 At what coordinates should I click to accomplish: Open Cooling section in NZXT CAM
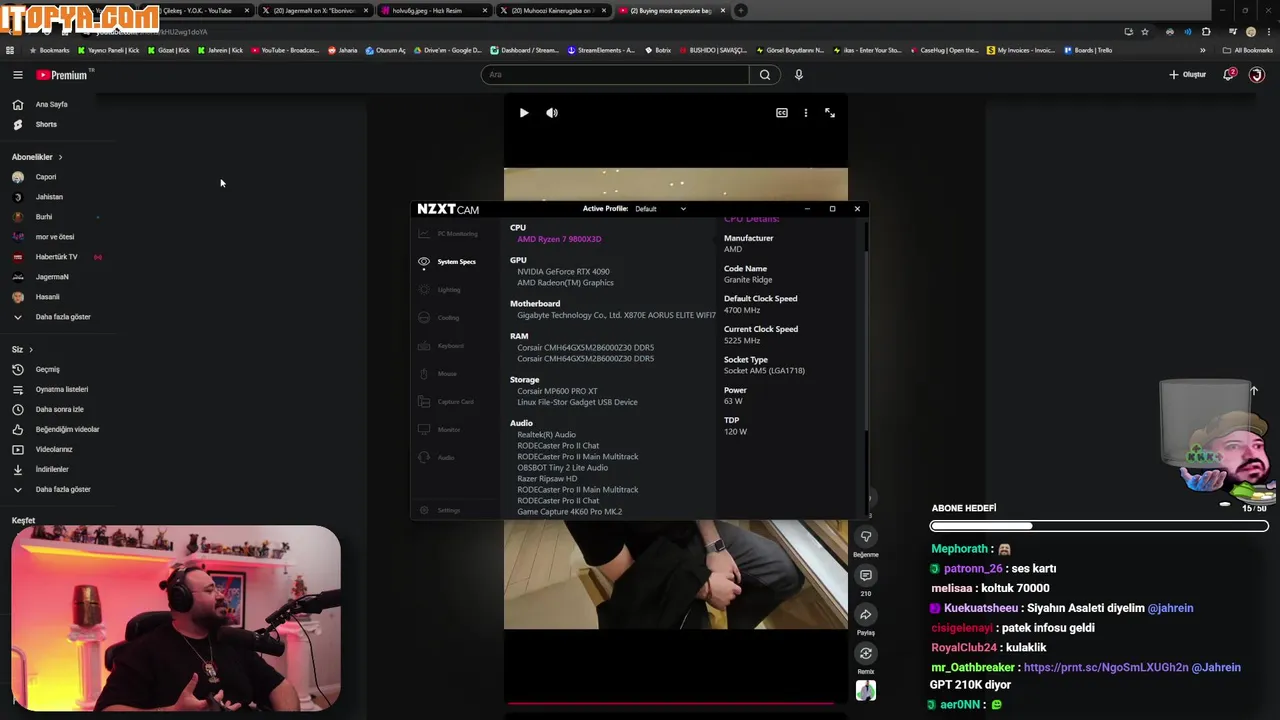[440, 318]
